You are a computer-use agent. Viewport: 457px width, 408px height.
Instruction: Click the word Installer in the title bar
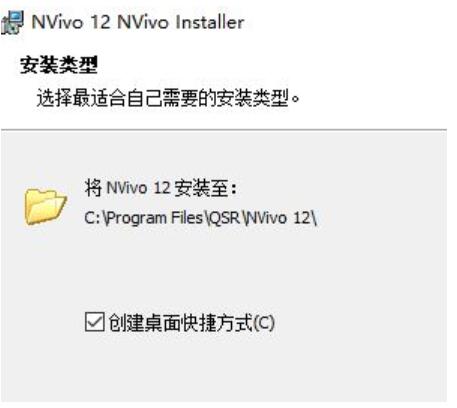[210, 22]
